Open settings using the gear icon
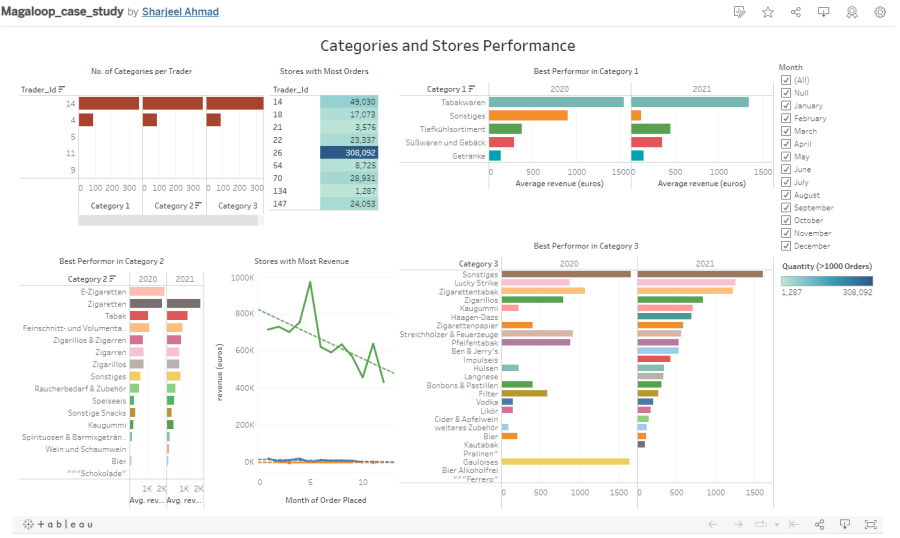 click(880, 12)
